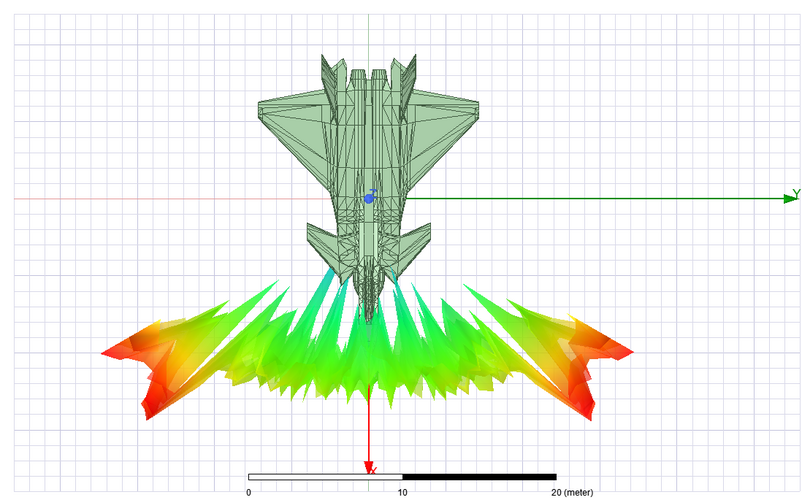Click the '10' scale bar label
The image size is (802, 500).
(403, 492)
